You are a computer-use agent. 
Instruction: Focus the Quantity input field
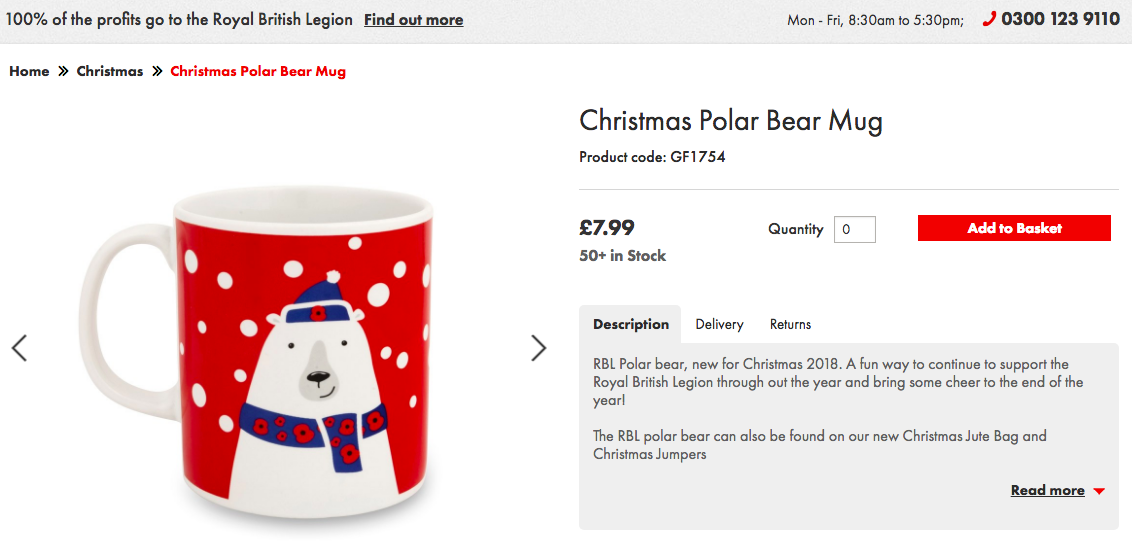click(855, 229)
